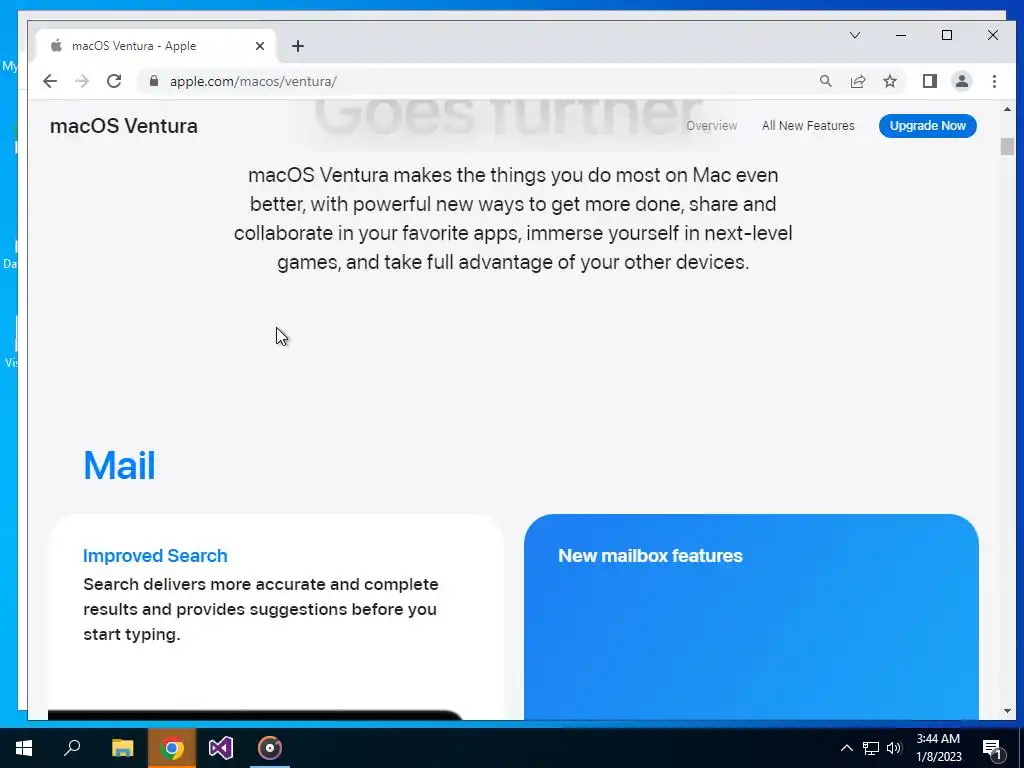This screenshot has width=1024, height=768.
Task: Click the scrollbar down arrow
Action: tap(1007, 711)
